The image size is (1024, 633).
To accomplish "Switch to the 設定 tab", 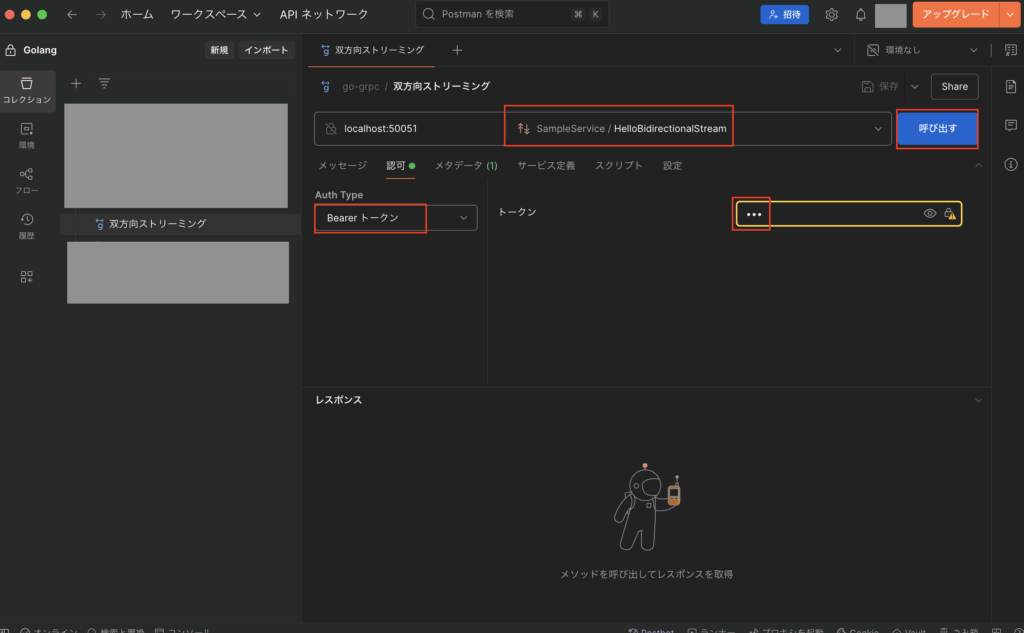I will 672,166.
